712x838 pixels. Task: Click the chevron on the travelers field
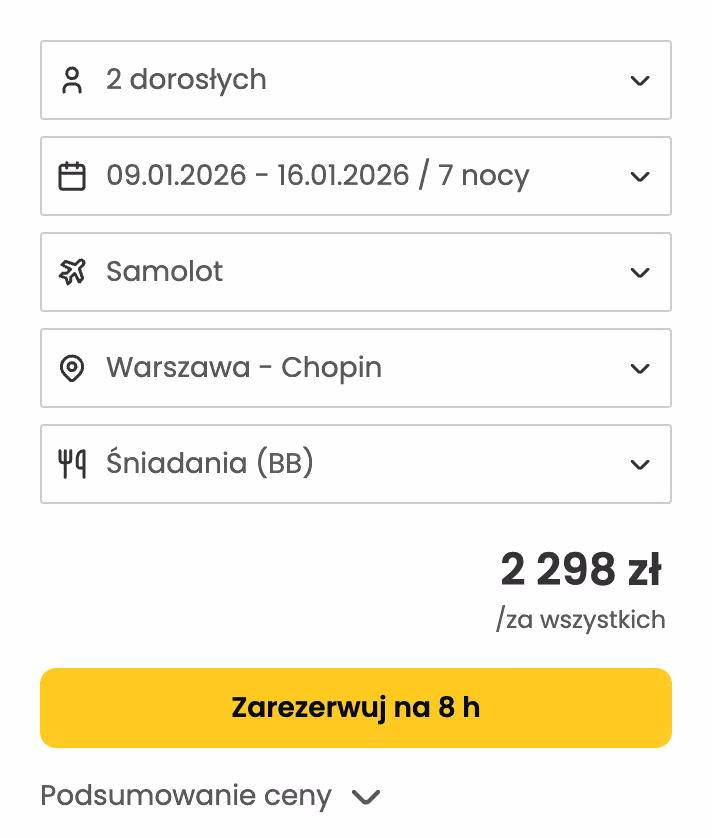[x=640, y=80]
